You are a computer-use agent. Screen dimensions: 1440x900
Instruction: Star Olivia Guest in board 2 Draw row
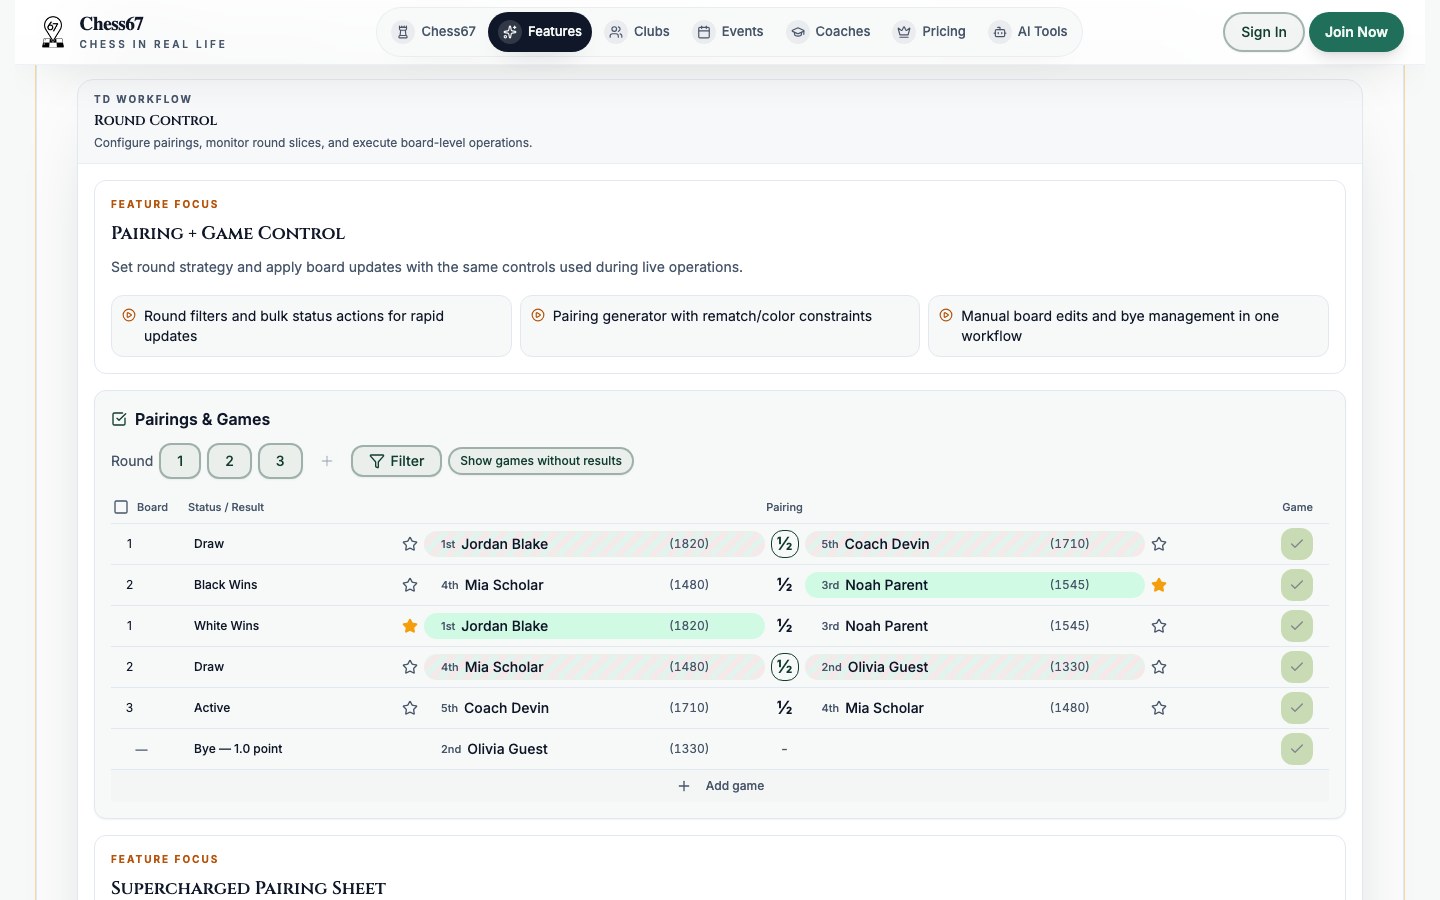[1159, 667]
